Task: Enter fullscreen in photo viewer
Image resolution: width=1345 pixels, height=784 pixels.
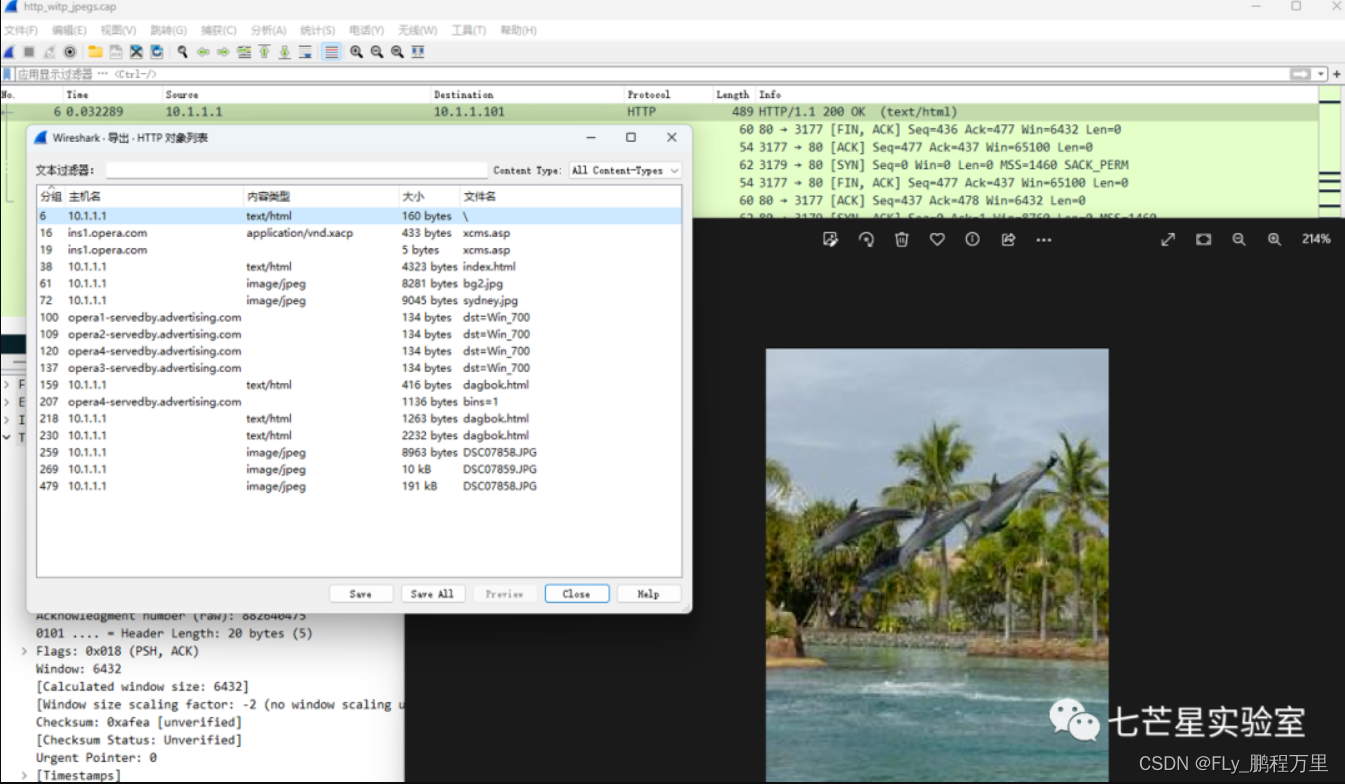Action: [1168, 239]
